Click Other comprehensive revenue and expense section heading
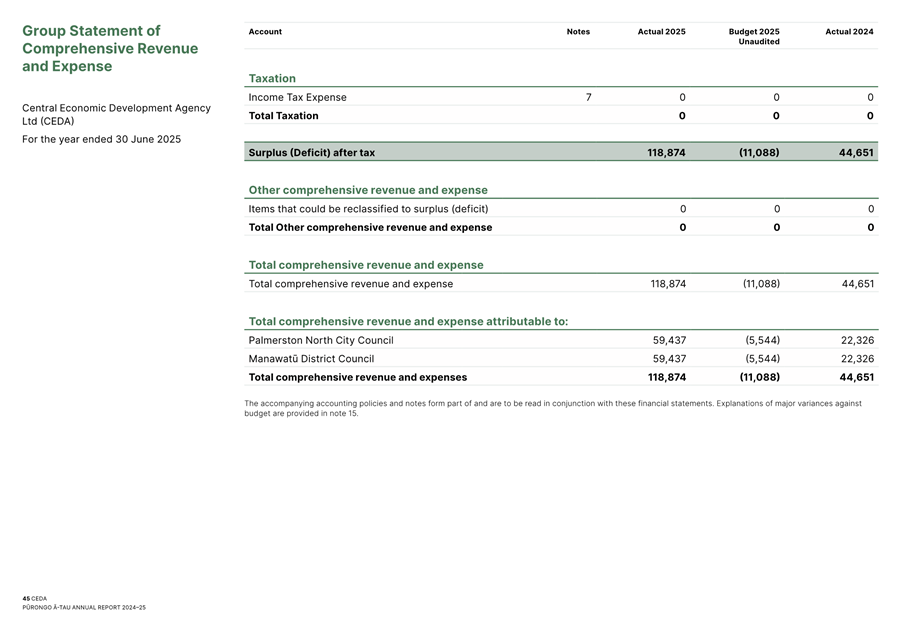Image resolution: width=899 pixels, height=626 pixels. pyautogui.click(x=368, y=190)
